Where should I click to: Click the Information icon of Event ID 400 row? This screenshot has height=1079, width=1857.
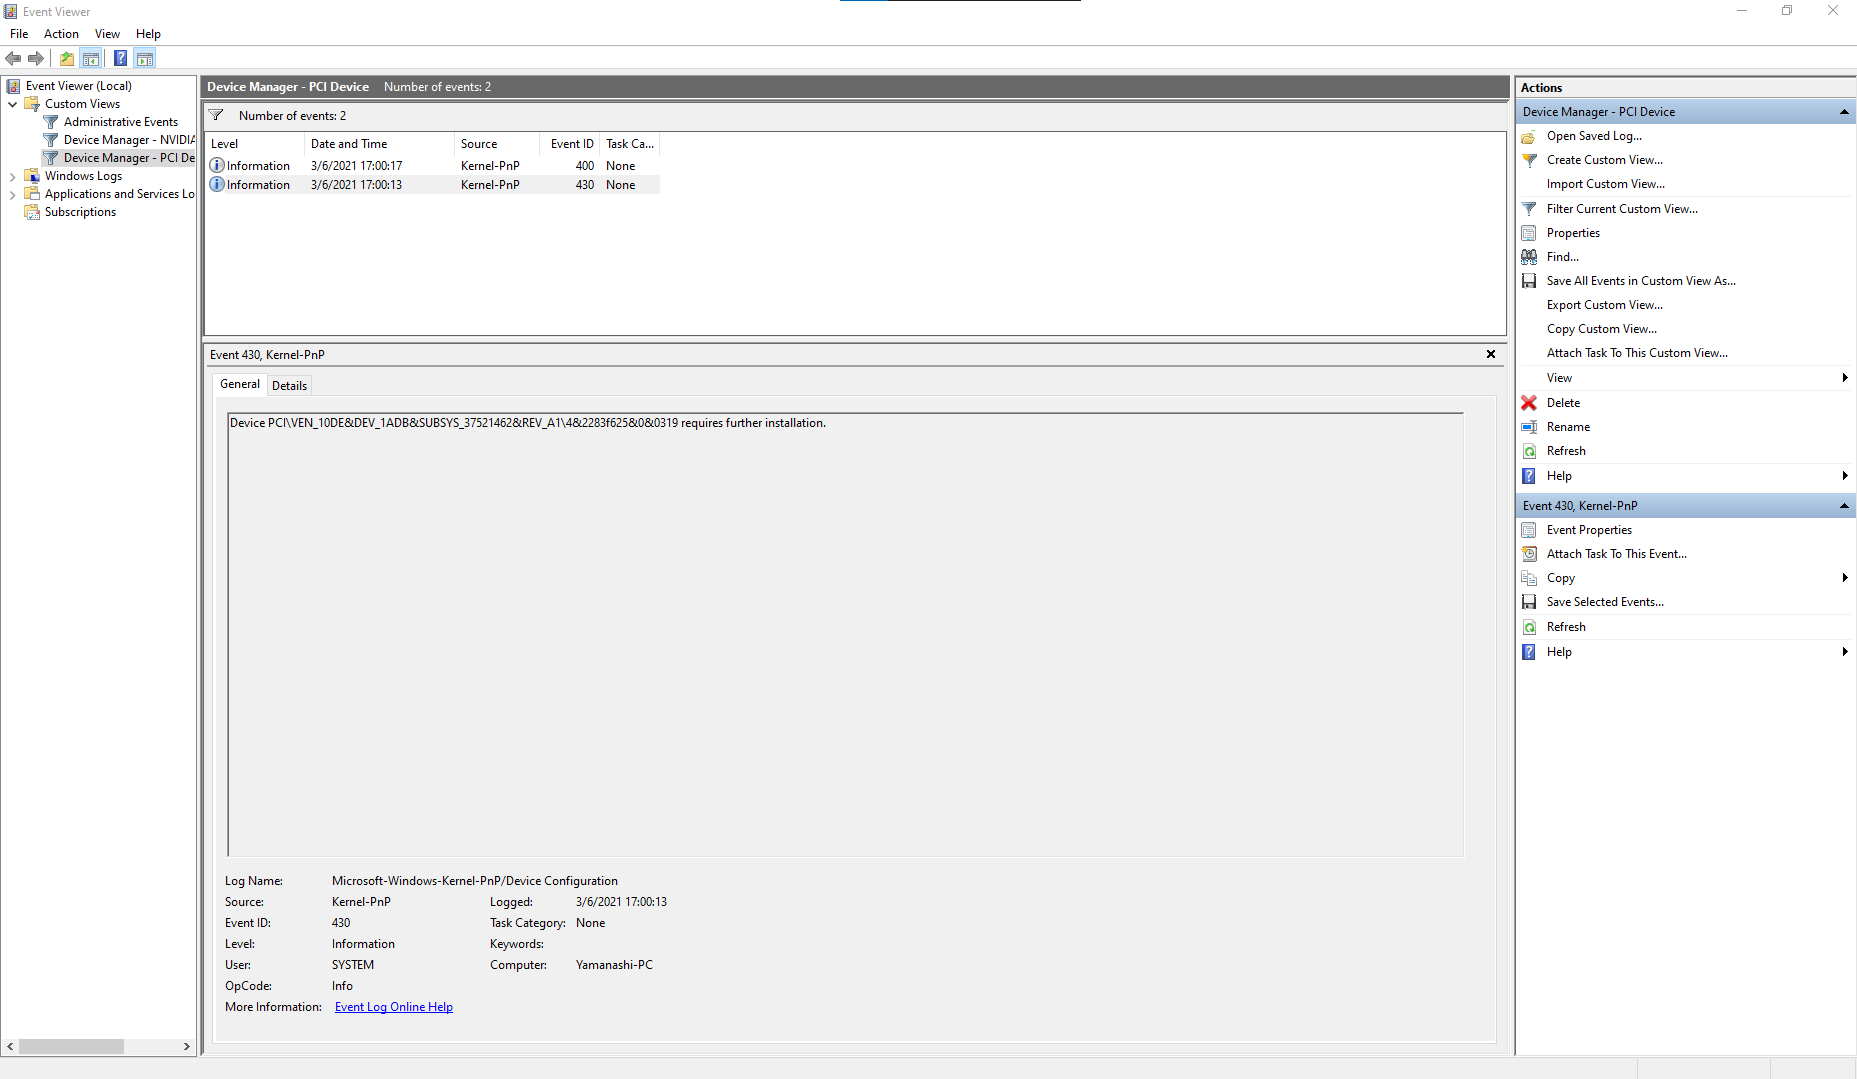[217, 165]
